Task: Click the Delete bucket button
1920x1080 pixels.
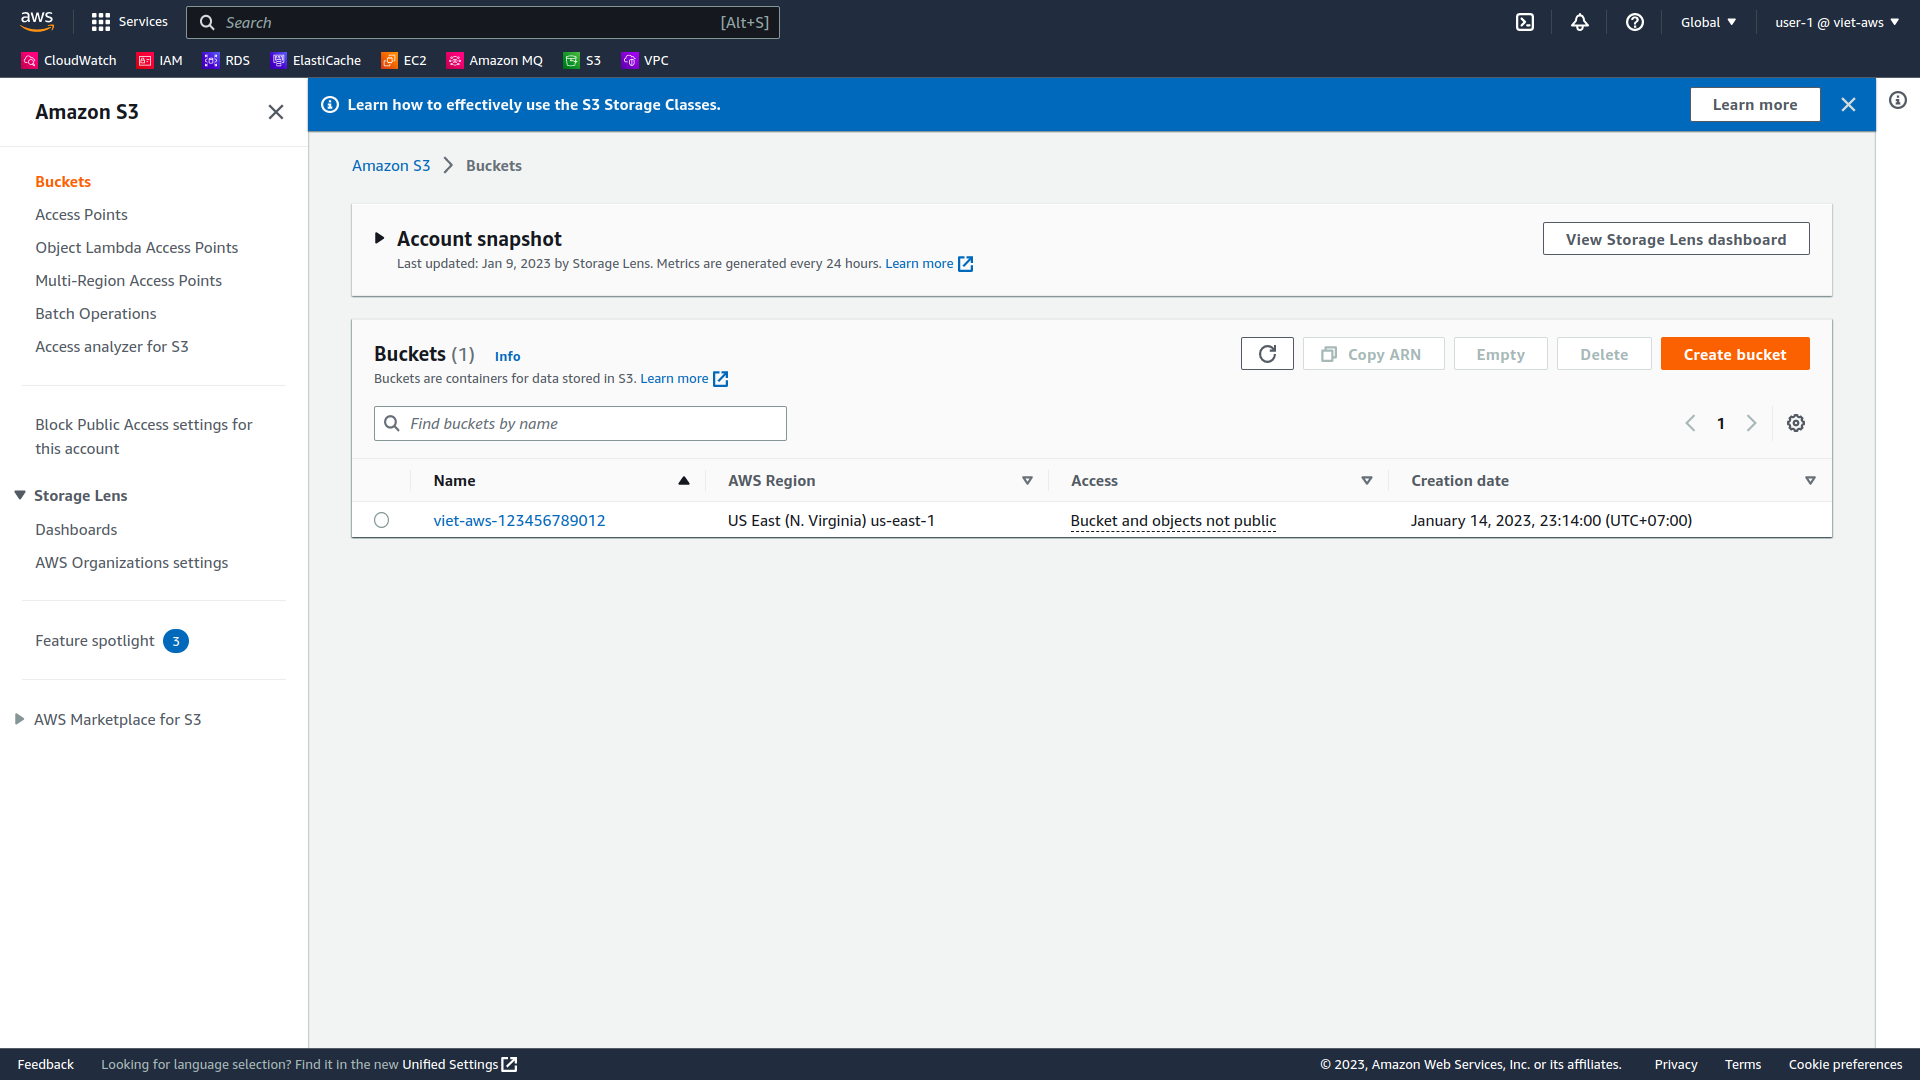Action: point(1604,354)
